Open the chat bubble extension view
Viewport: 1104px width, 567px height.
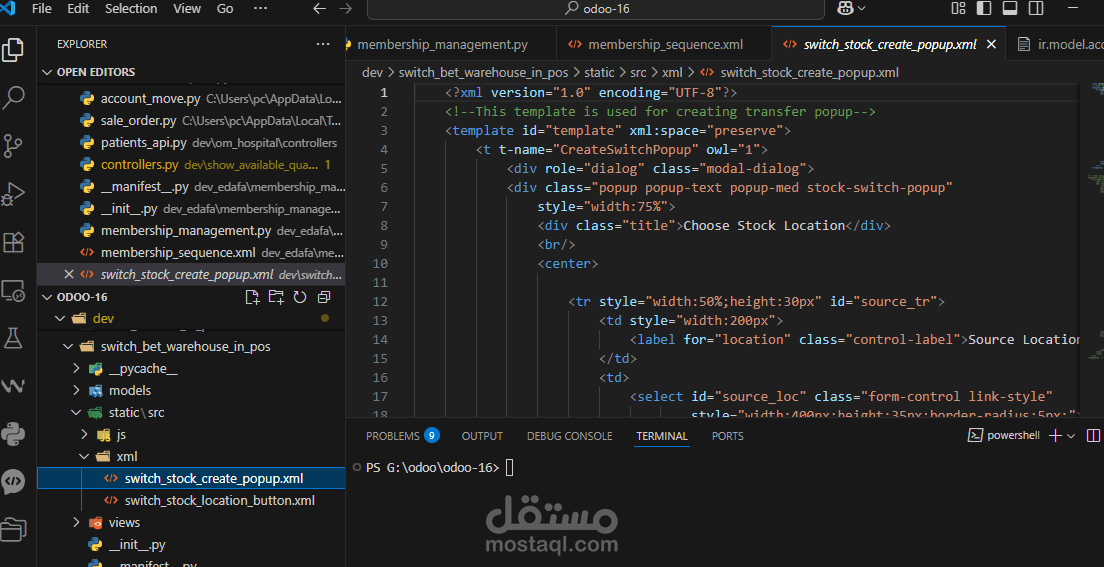(x=13, y=482)
